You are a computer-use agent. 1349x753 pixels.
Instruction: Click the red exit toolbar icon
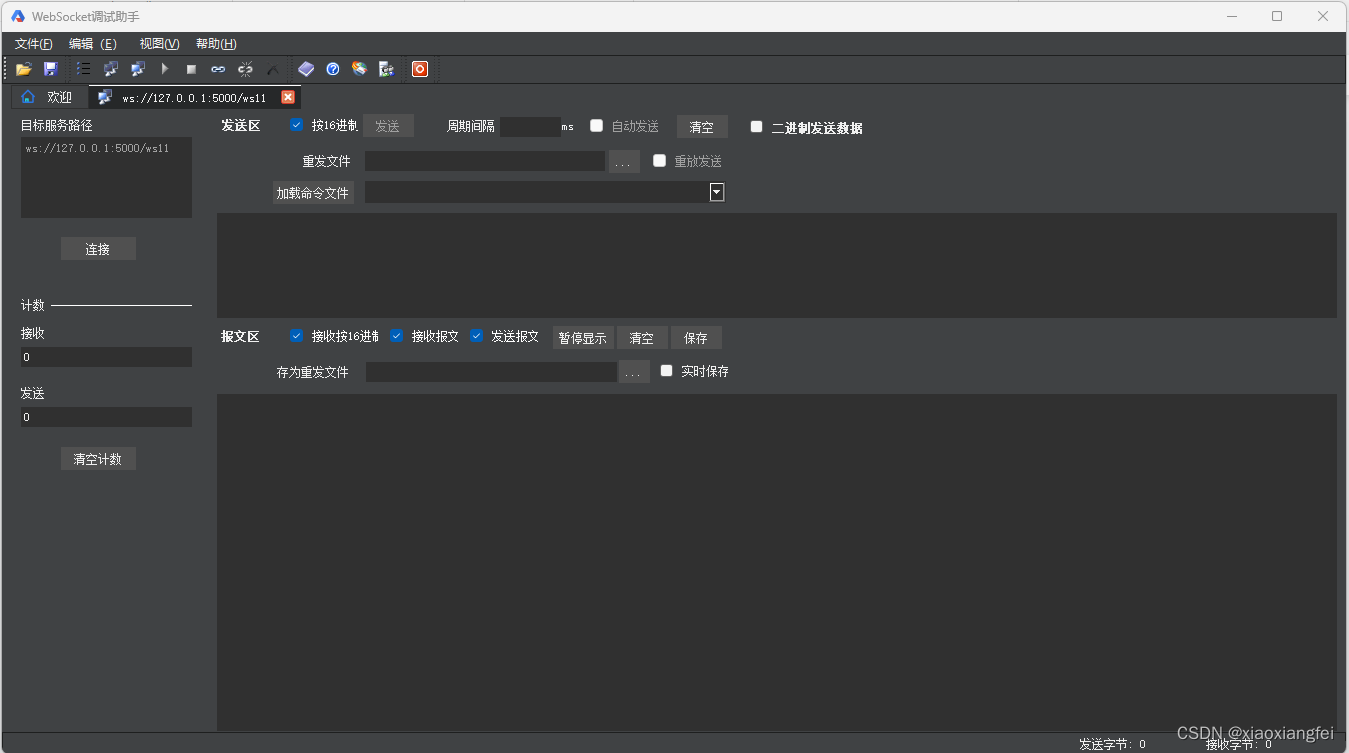[419, 68]
